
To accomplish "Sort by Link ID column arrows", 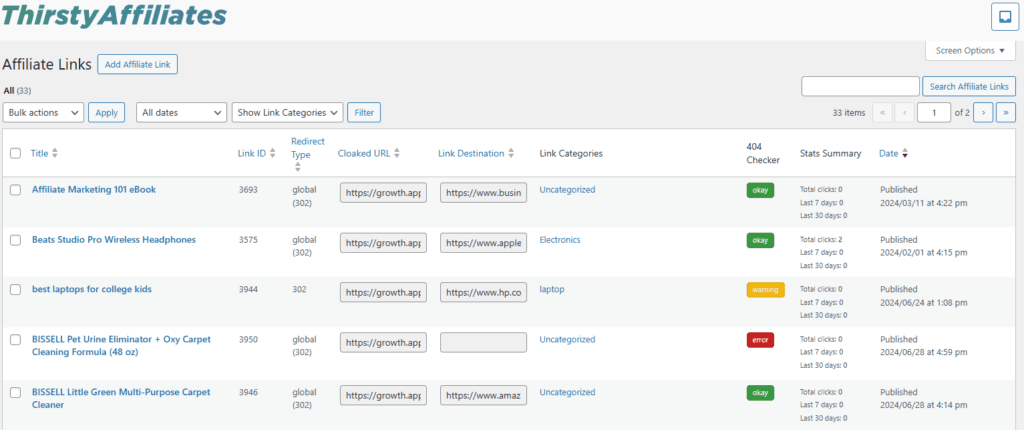I will click(272, 154).
